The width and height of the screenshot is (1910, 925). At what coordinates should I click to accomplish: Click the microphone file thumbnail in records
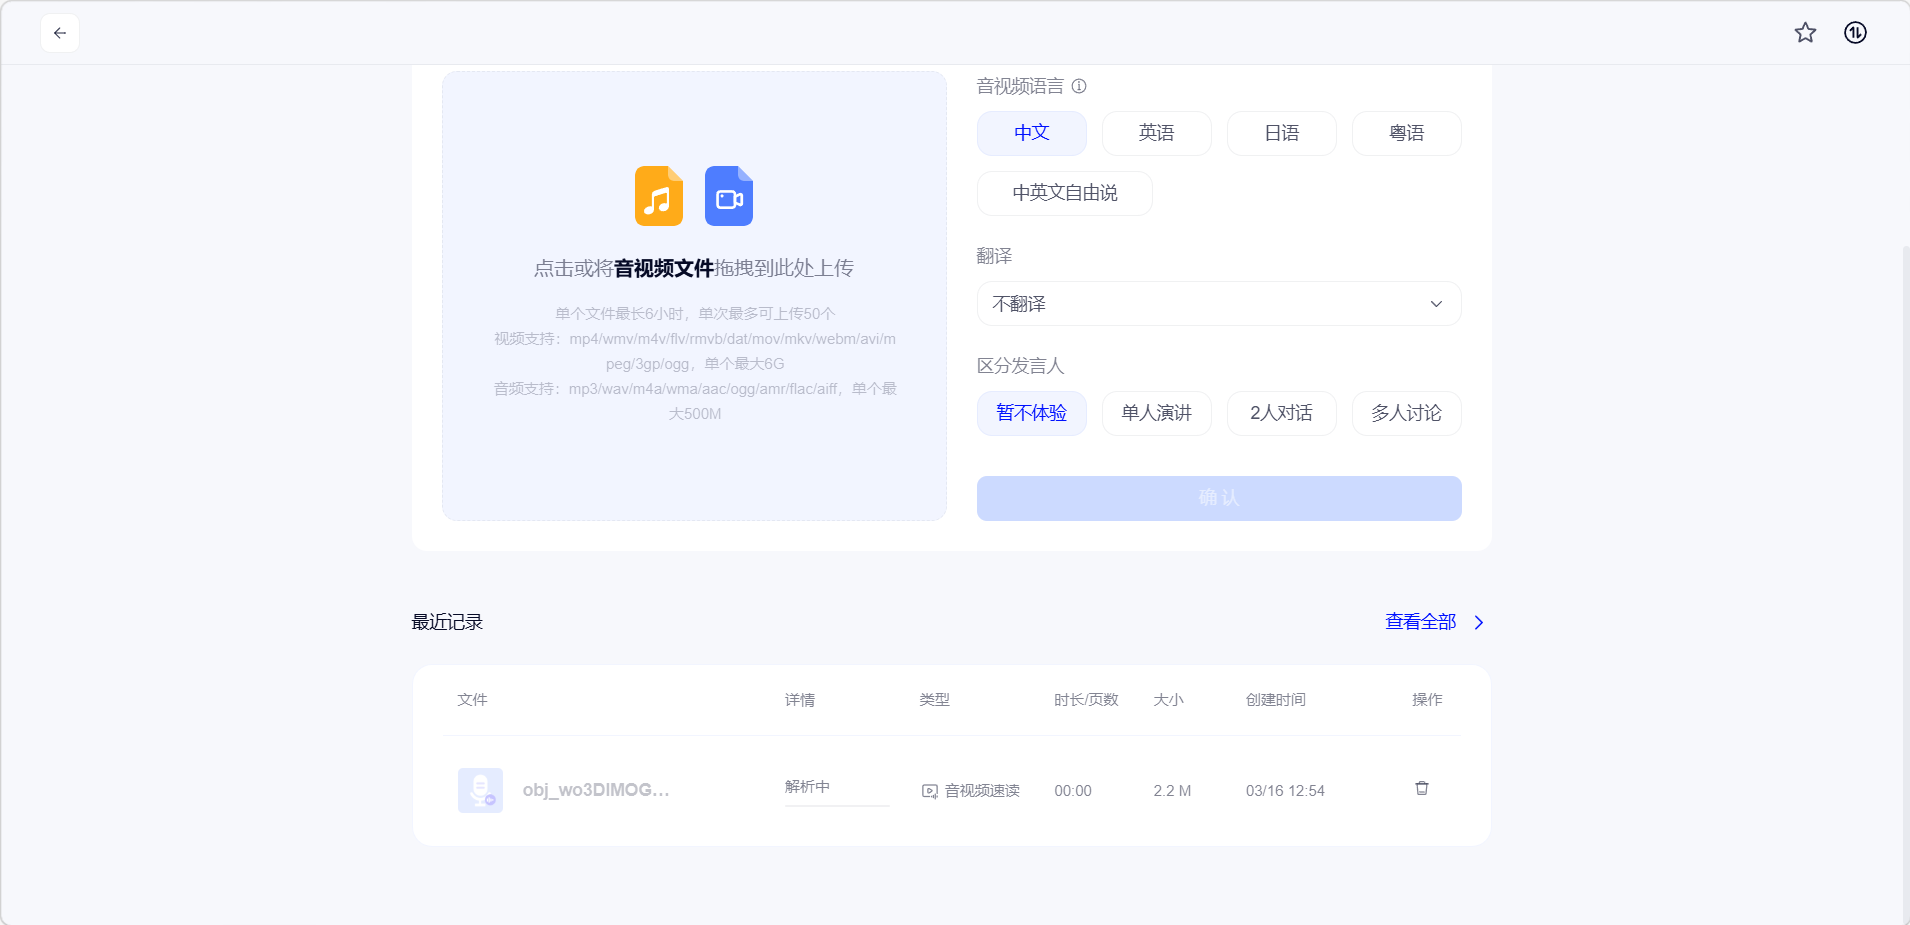point(480,790)
